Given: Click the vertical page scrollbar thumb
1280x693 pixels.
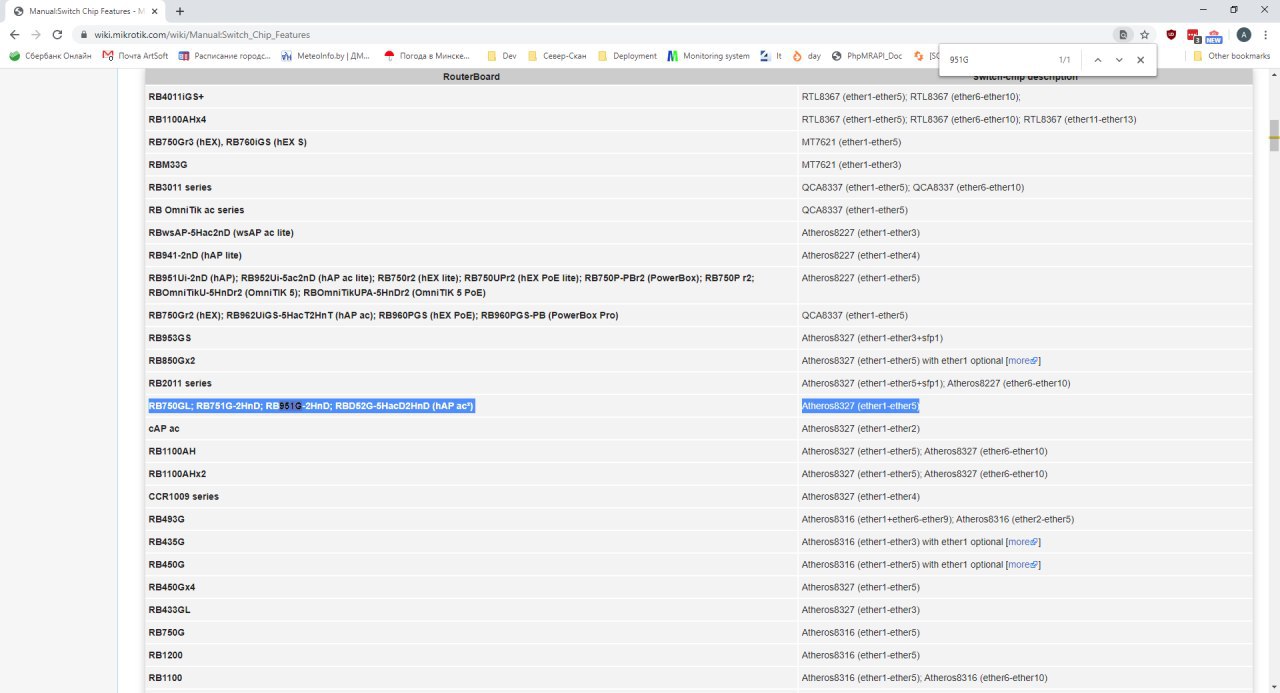Looking at the screenshot, I should pos(1274,135).
